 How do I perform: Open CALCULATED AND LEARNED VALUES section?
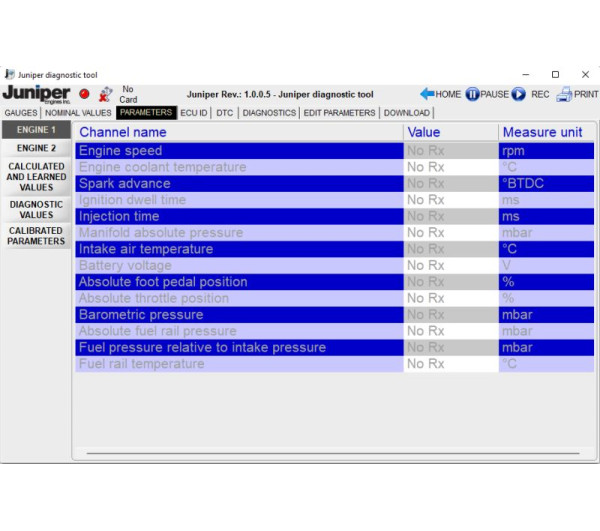pyautogui.click(x=36, y=177)
